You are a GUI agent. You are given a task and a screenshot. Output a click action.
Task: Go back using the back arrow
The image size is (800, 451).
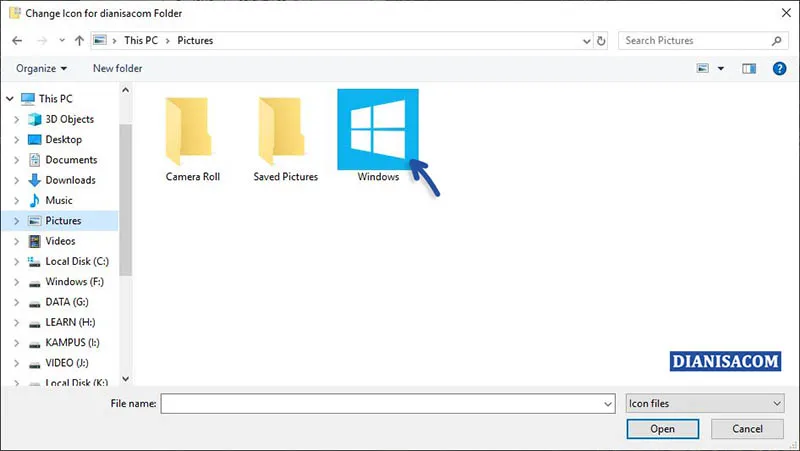pos(17,40)
